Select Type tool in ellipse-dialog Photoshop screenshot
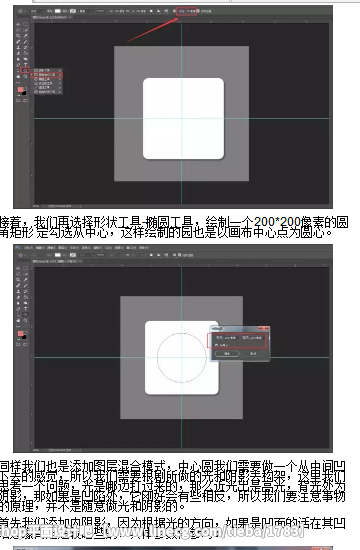 (26, 309)
